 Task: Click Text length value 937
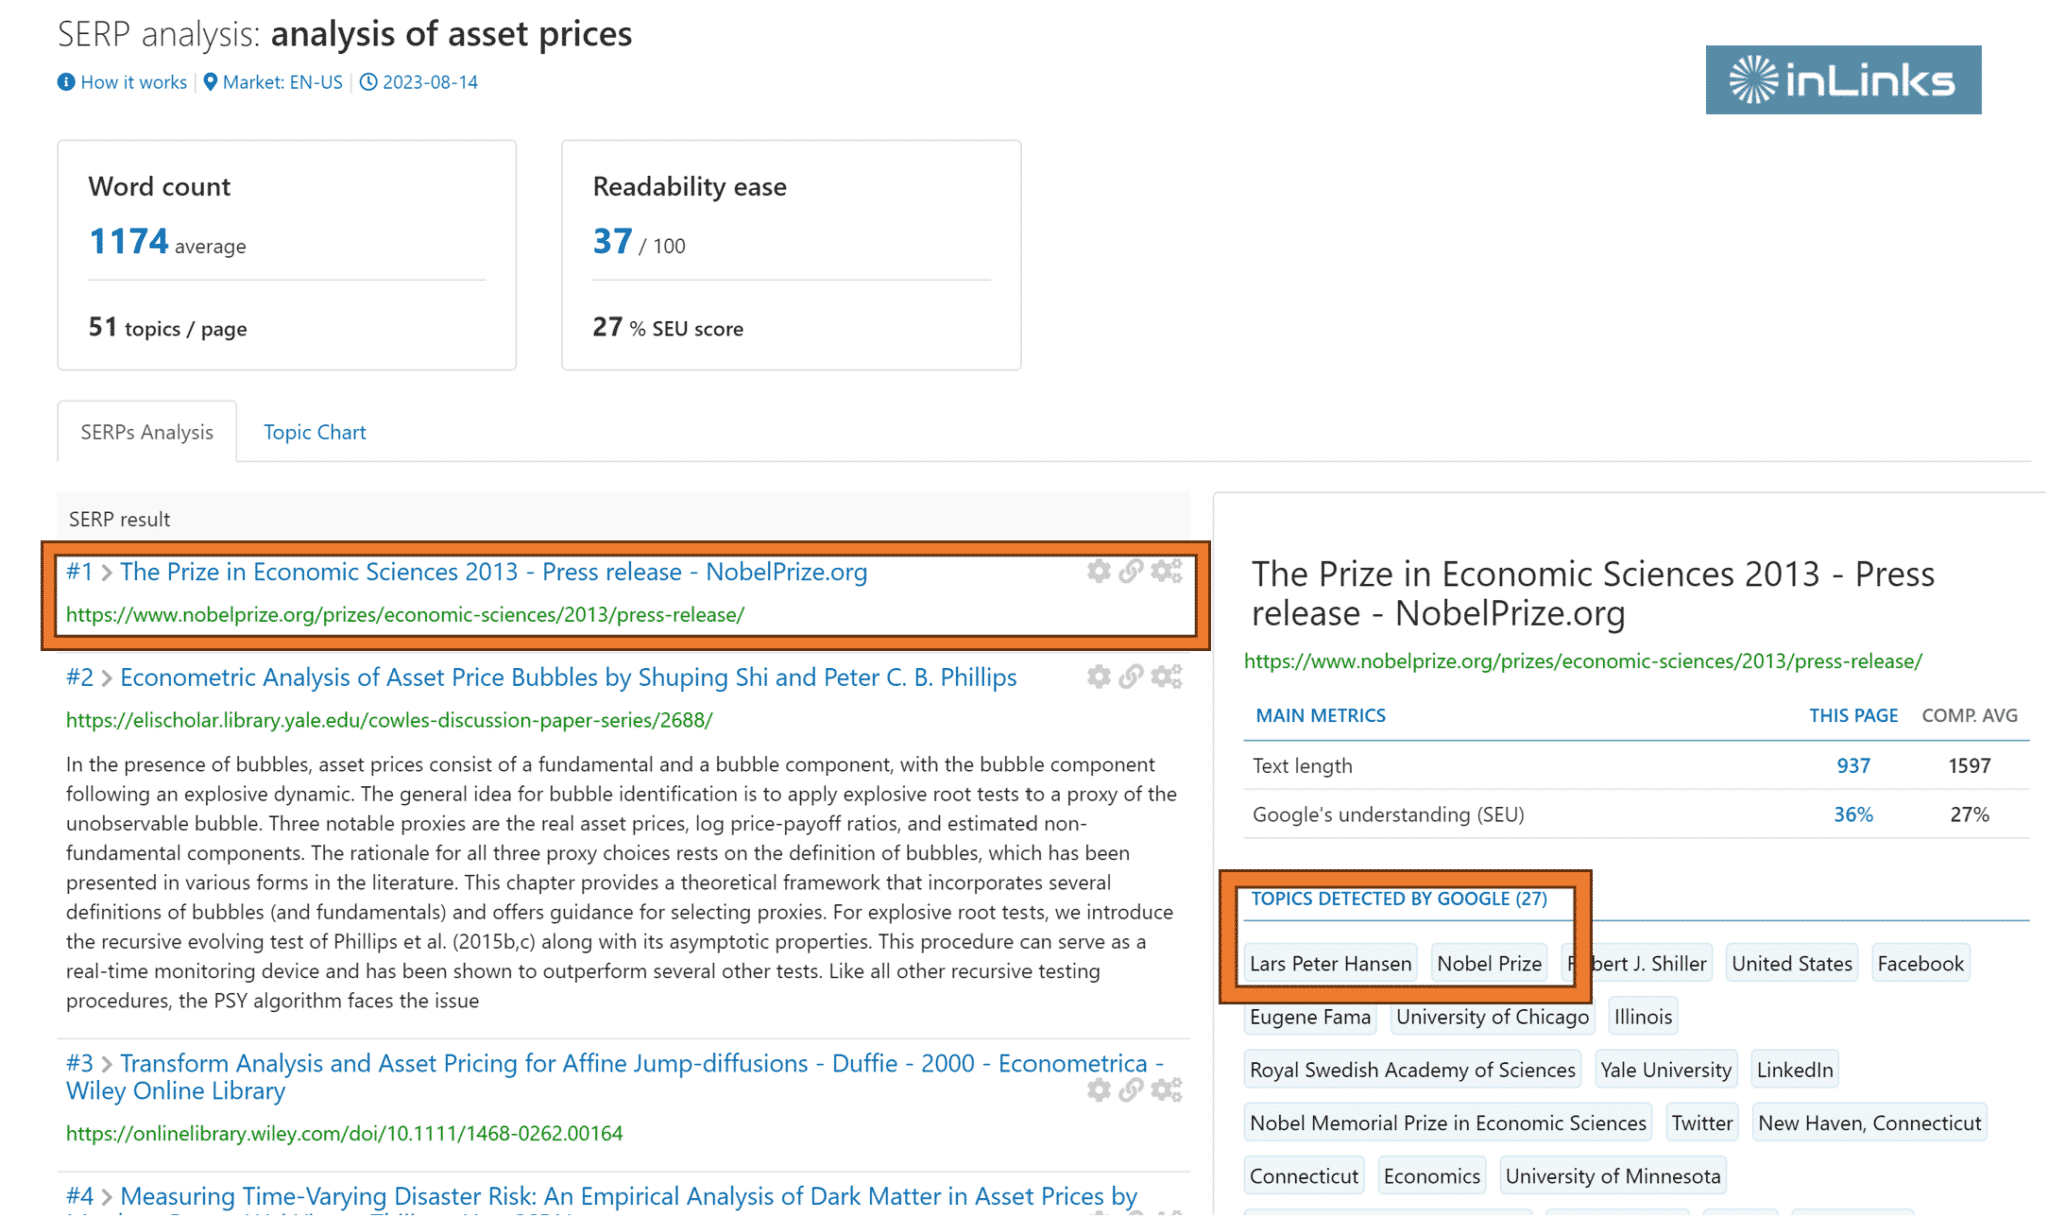pos(1853,765)
